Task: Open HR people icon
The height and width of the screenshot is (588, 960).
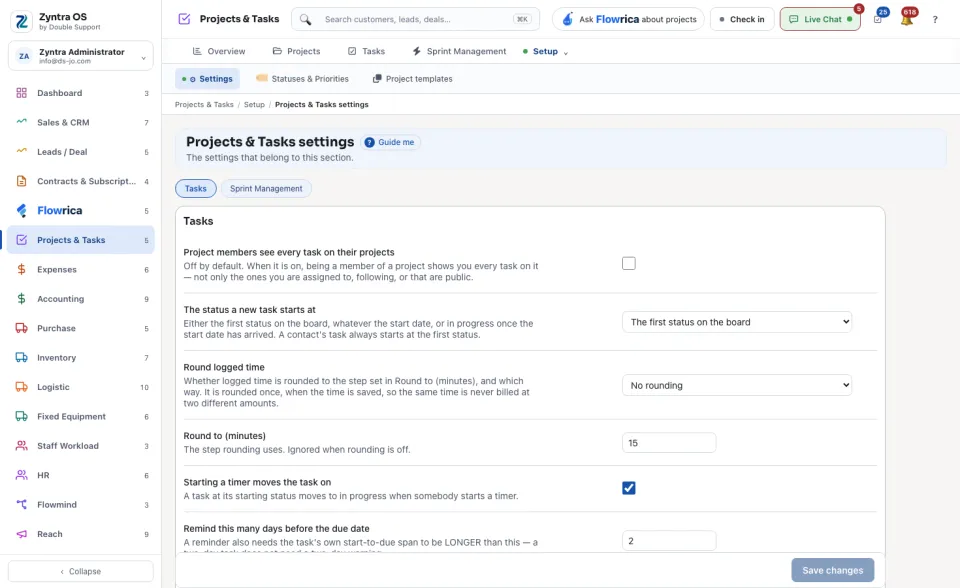Action: tap(21, 475)
